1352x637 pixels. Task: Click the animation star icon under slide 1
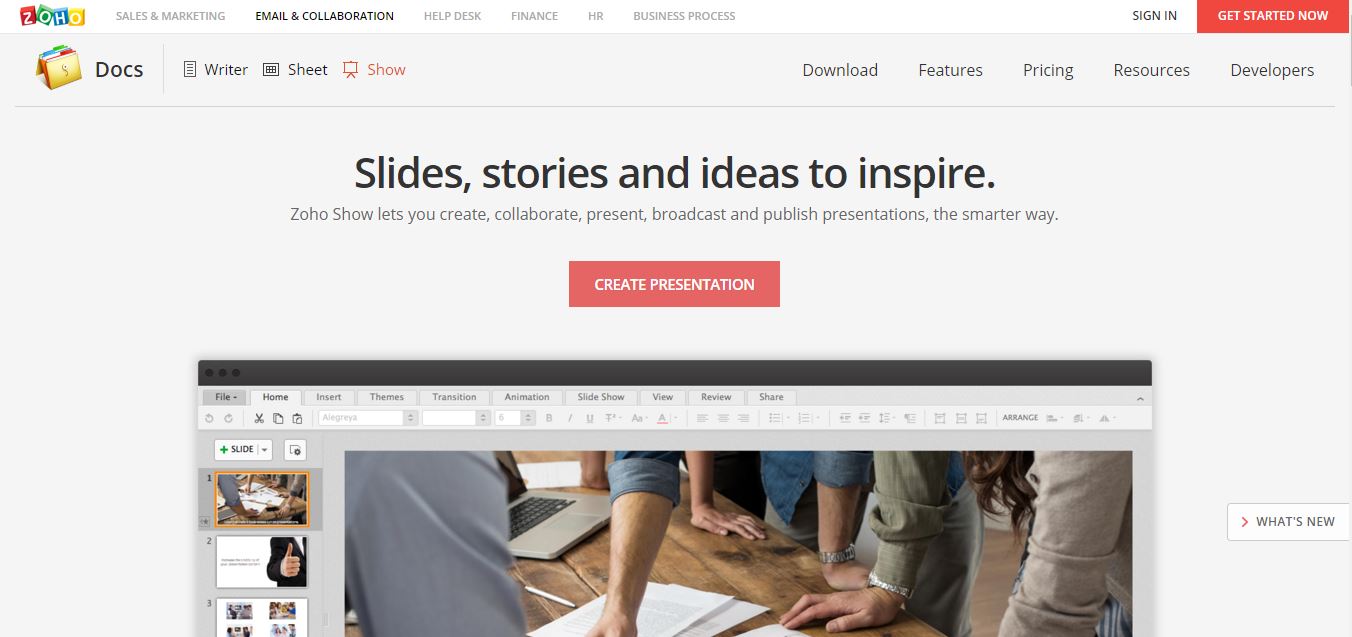(205, 521)
